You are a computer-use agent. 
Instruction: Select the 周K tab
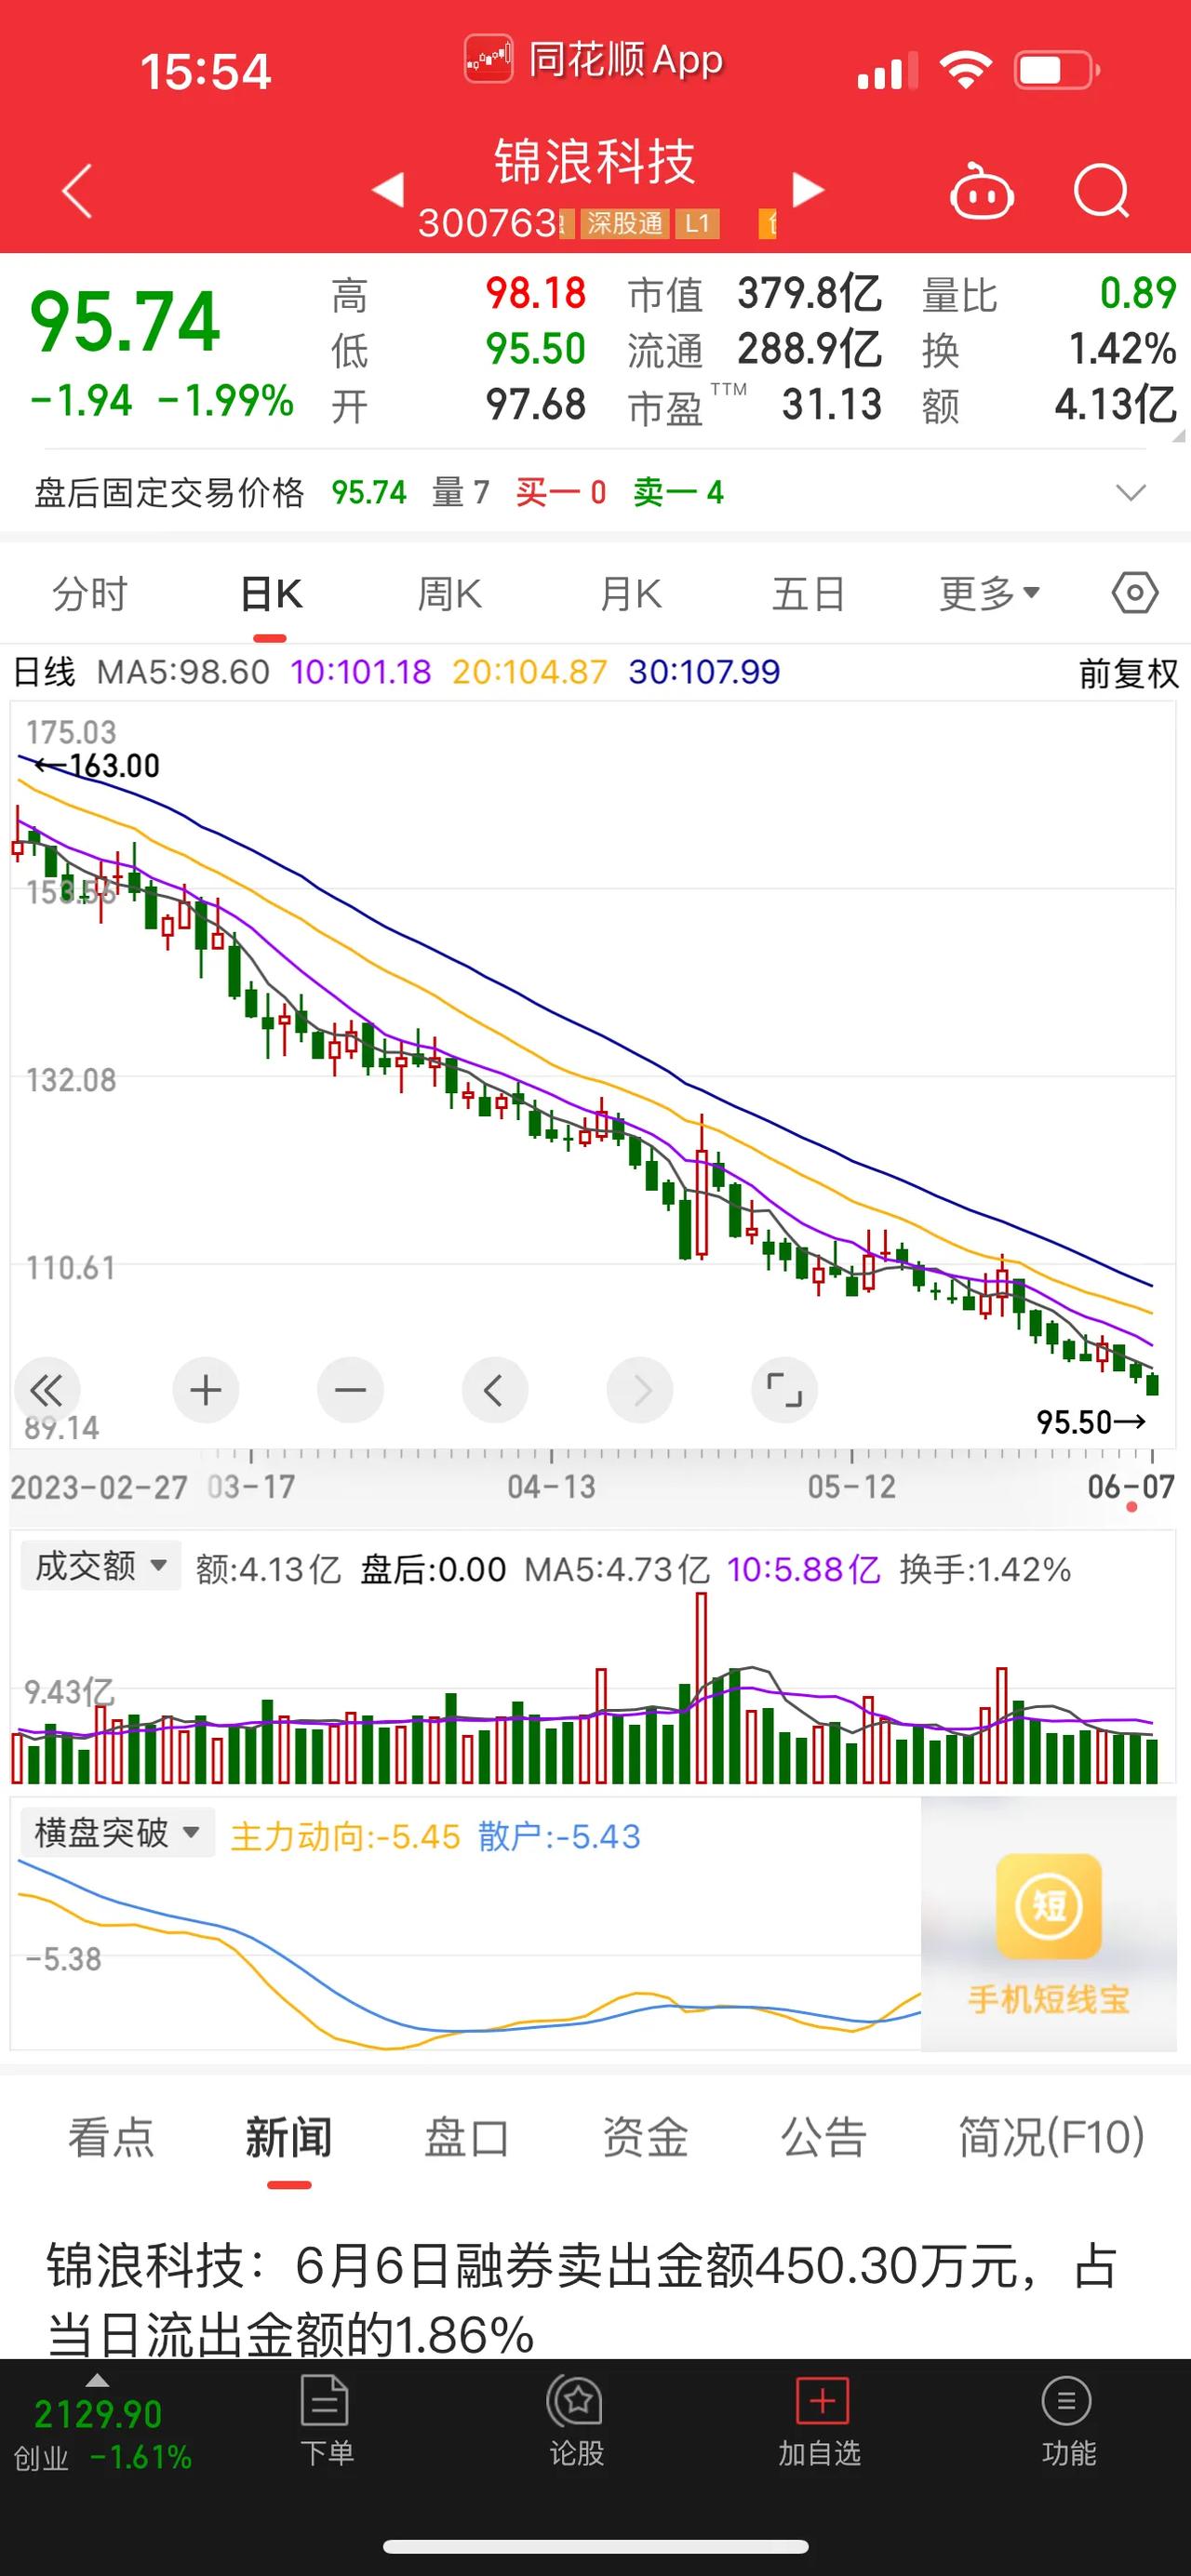(450, 594)
